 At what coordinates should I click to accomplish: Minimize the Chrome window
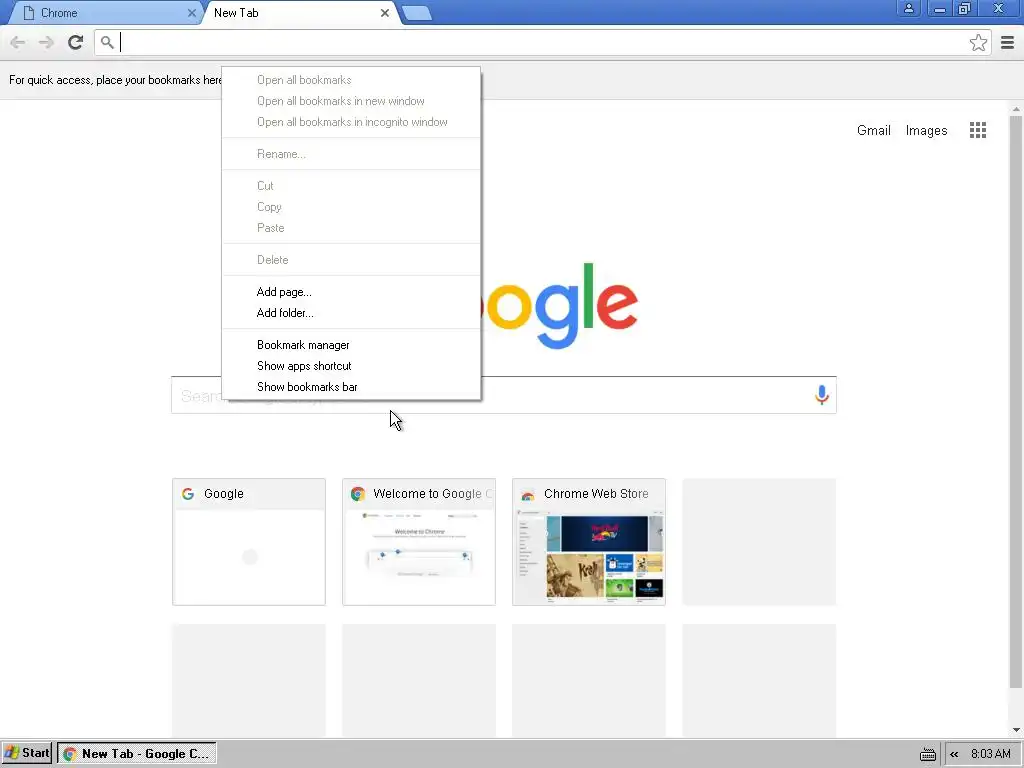(x=939, y=8)
